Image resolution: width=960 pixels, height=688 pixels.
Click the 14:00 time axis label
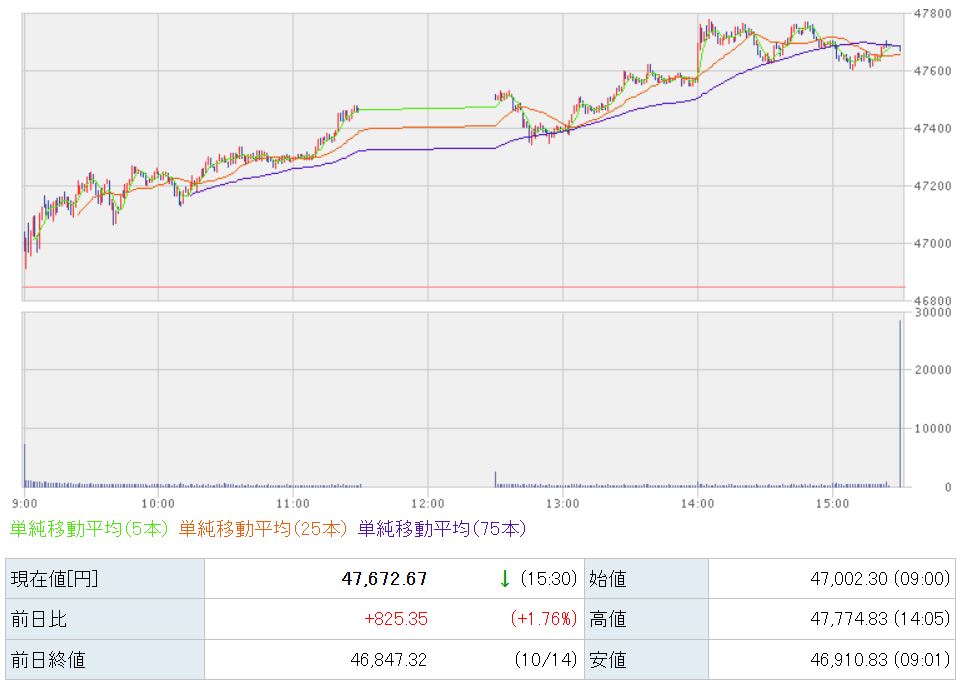tap(697, 503)
